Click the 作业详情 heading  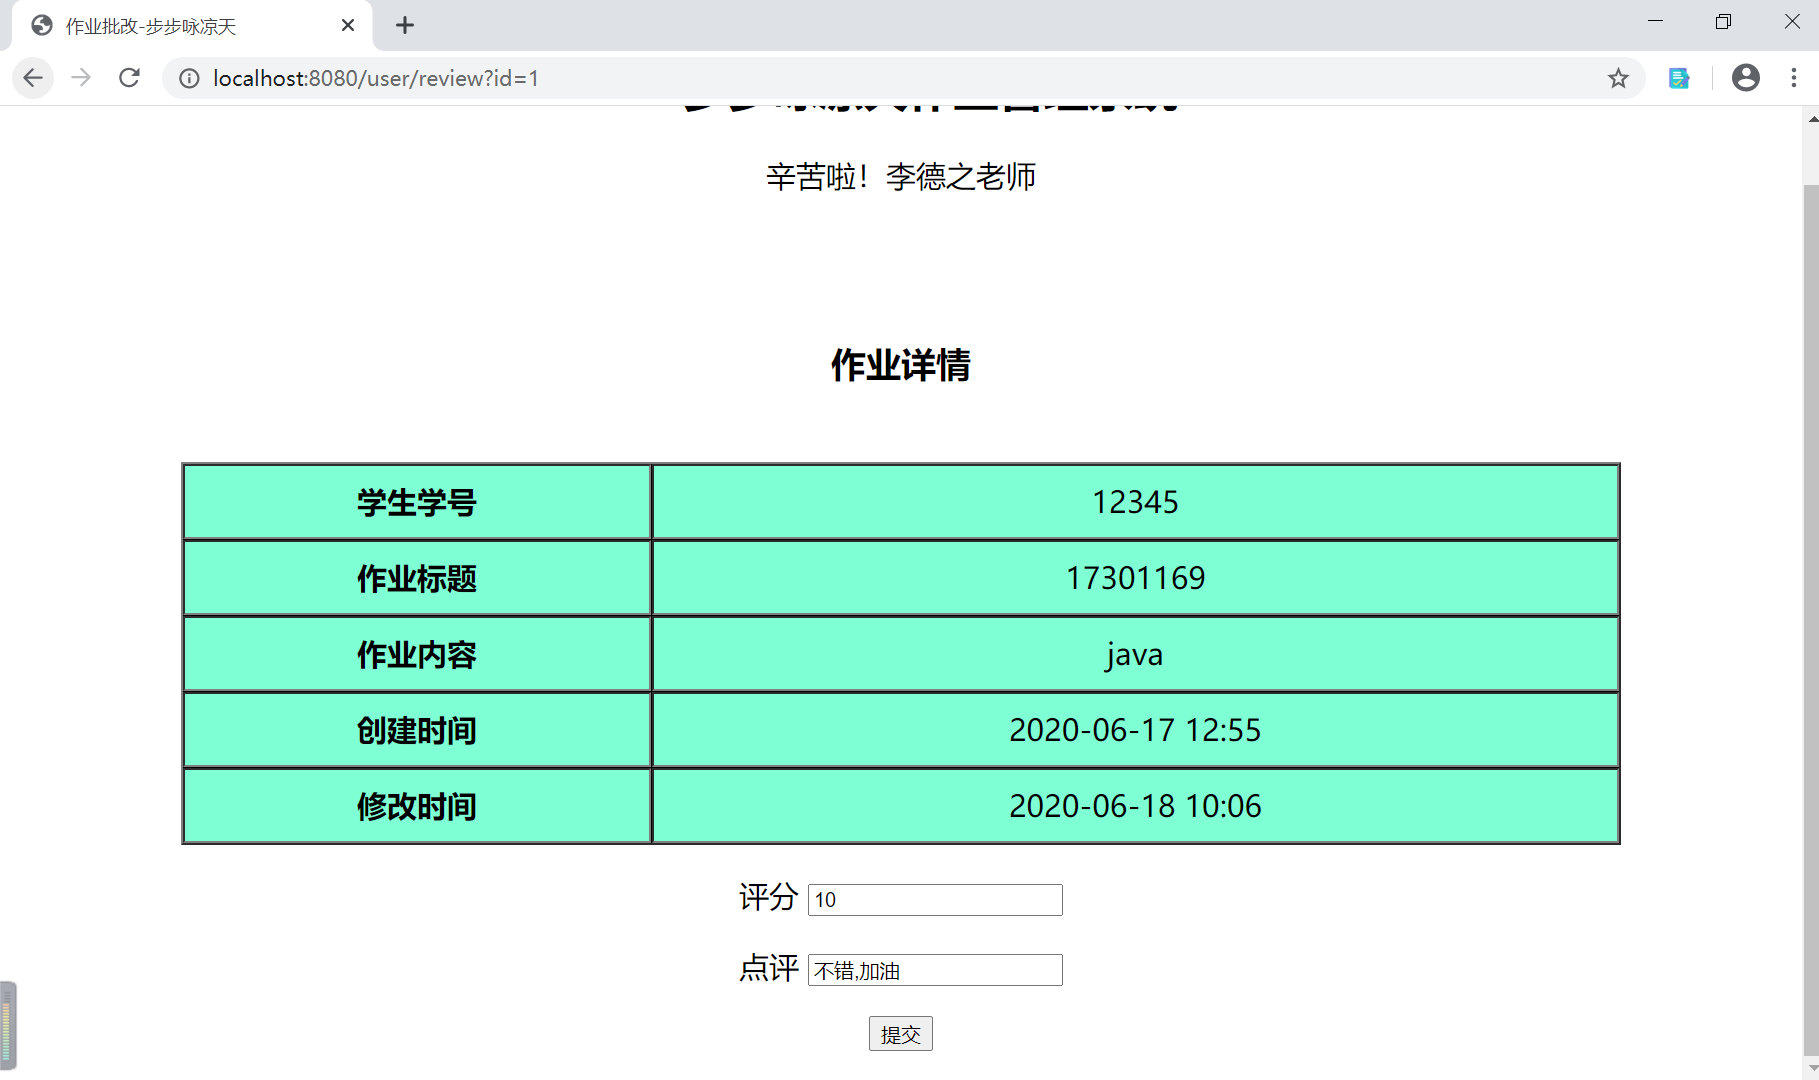[x=901, y=365]
